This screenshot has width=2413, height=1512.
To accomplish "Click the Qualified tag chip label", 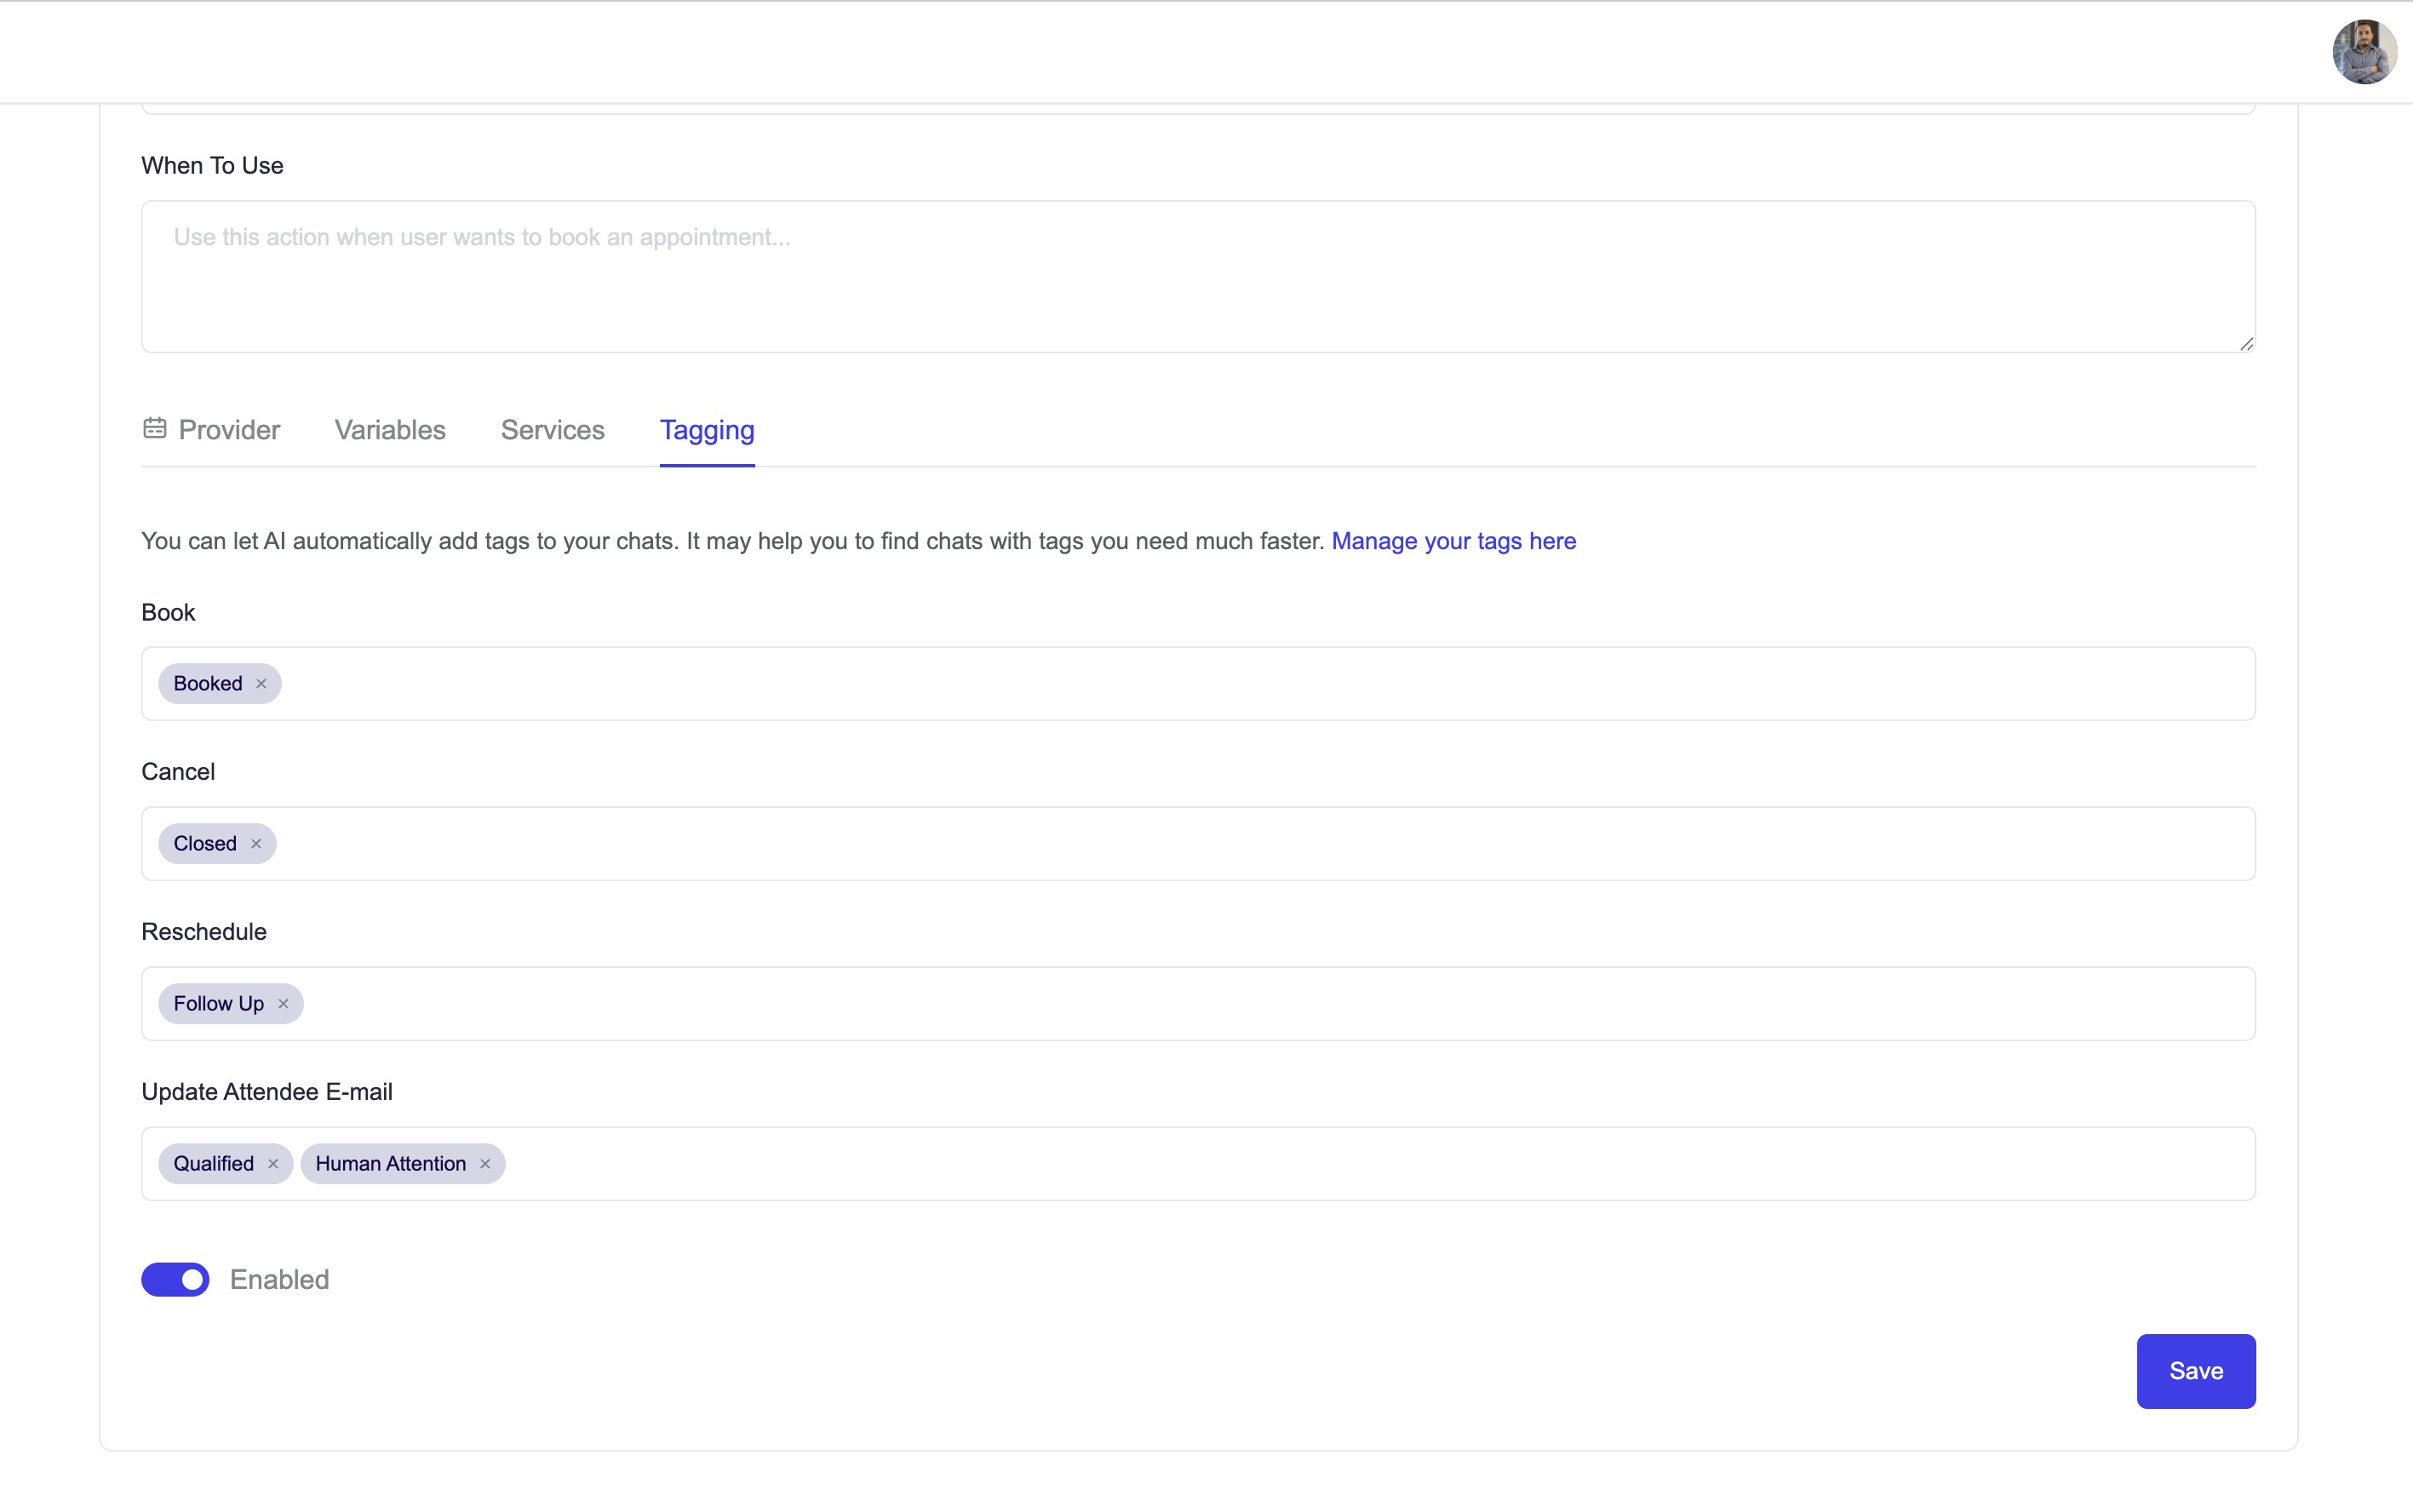I will coord(214,1164).
